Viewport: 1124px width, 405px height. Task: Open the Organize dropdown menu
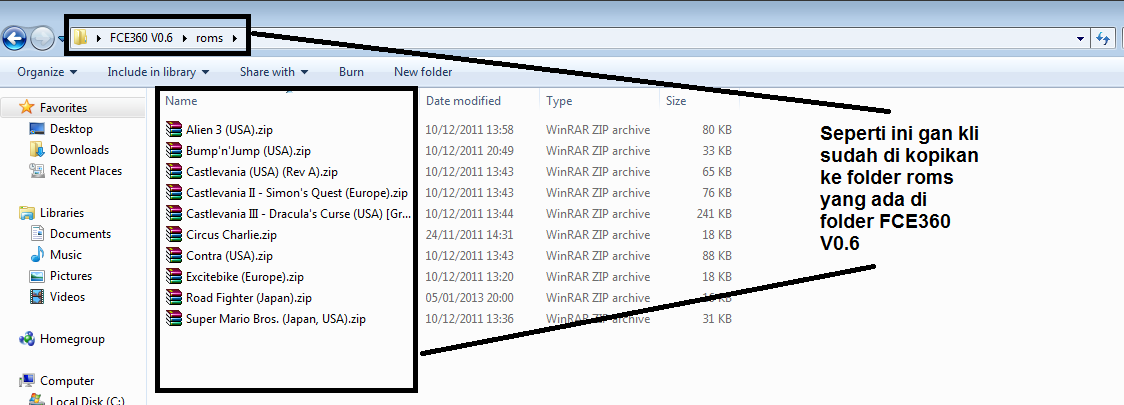coord(47,72)
